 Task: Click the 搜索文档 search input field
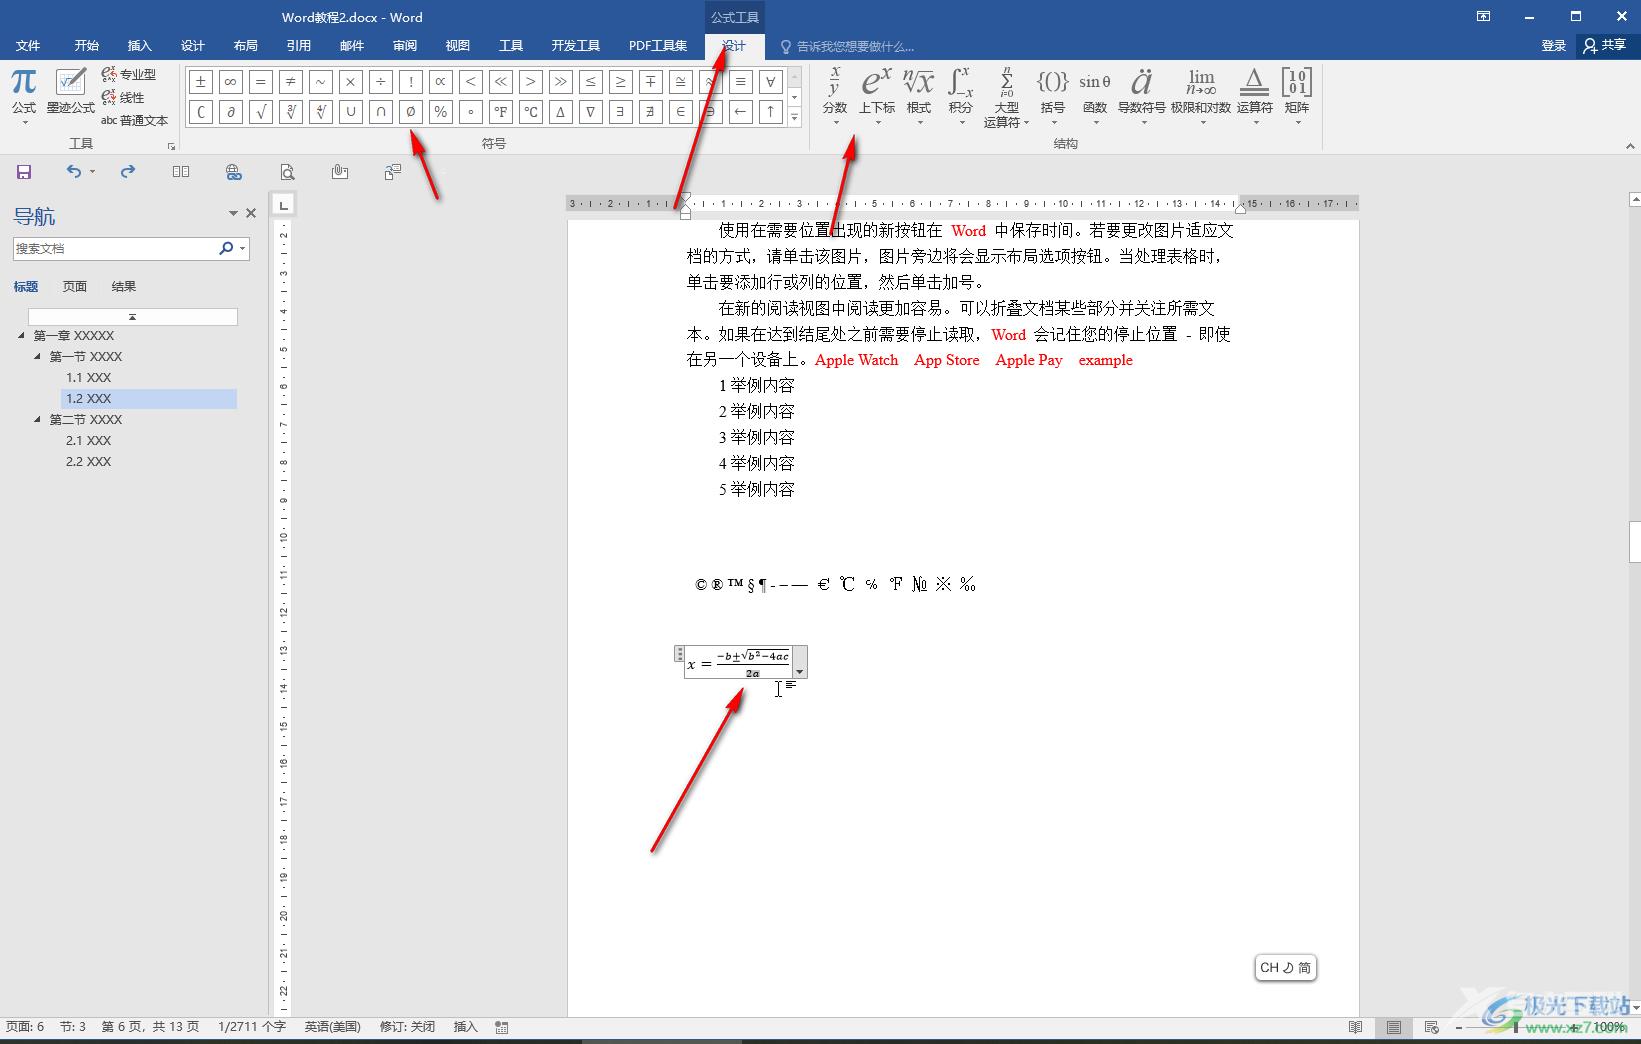[x=115, y=249]
